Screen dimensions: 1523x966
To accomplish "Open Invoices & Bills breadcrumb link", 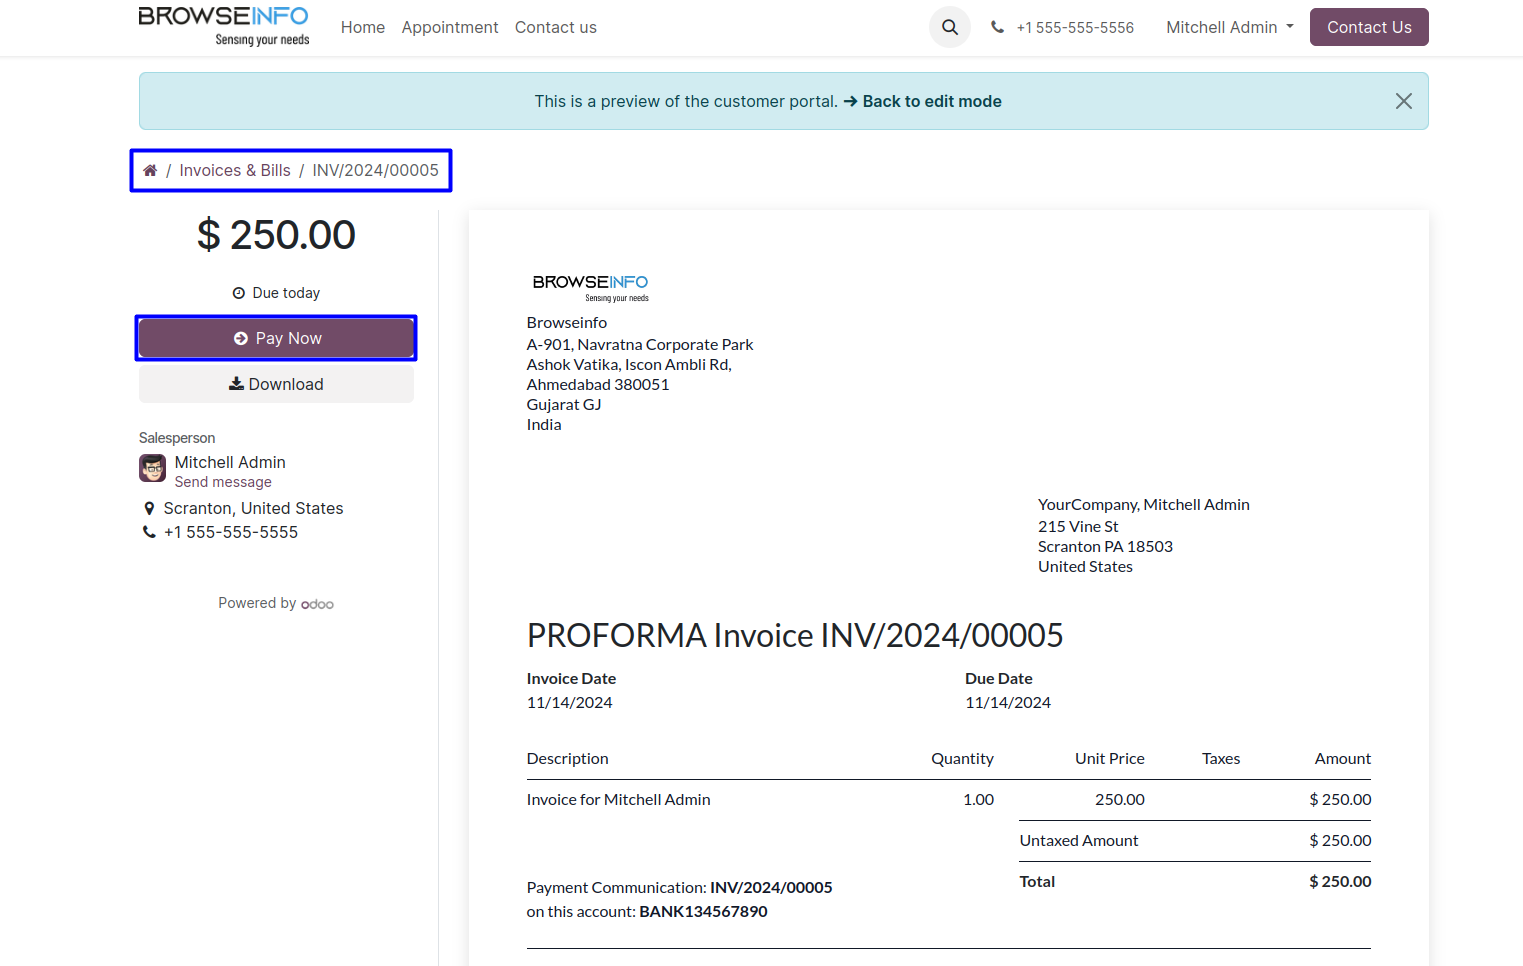I will tap(235, 171).
